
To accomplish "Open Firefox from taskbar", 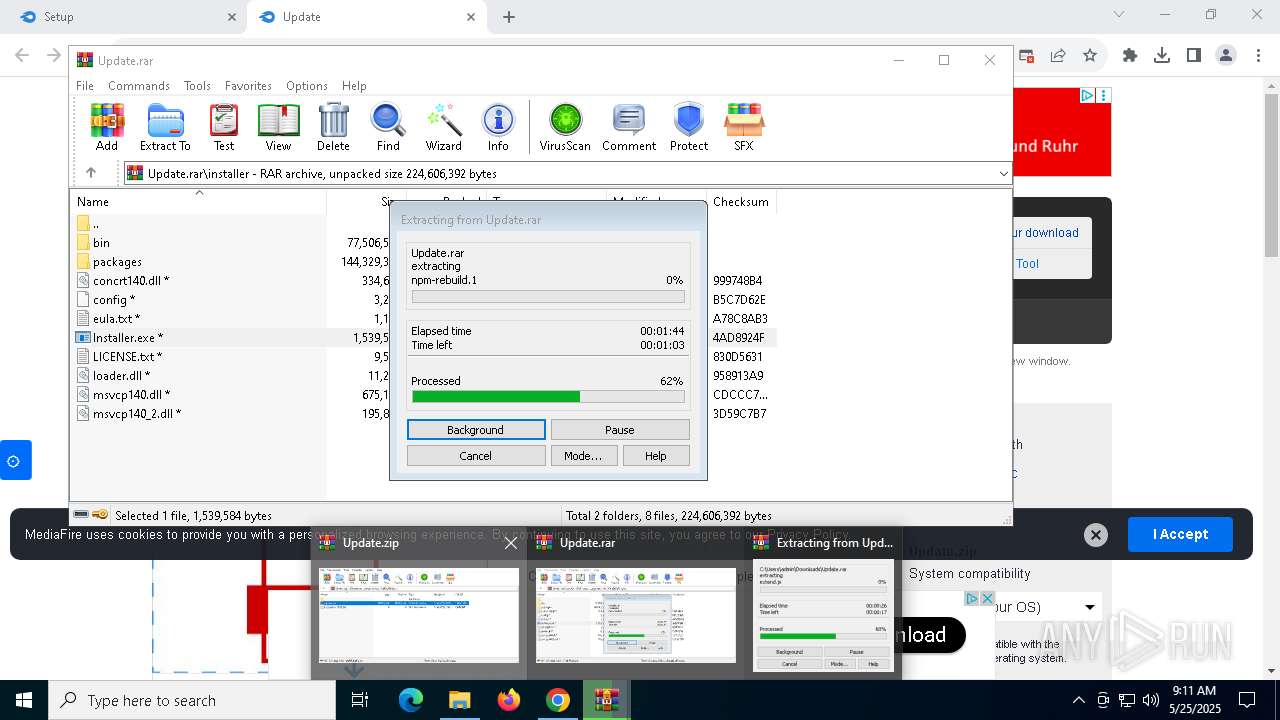I will (509, 700).
